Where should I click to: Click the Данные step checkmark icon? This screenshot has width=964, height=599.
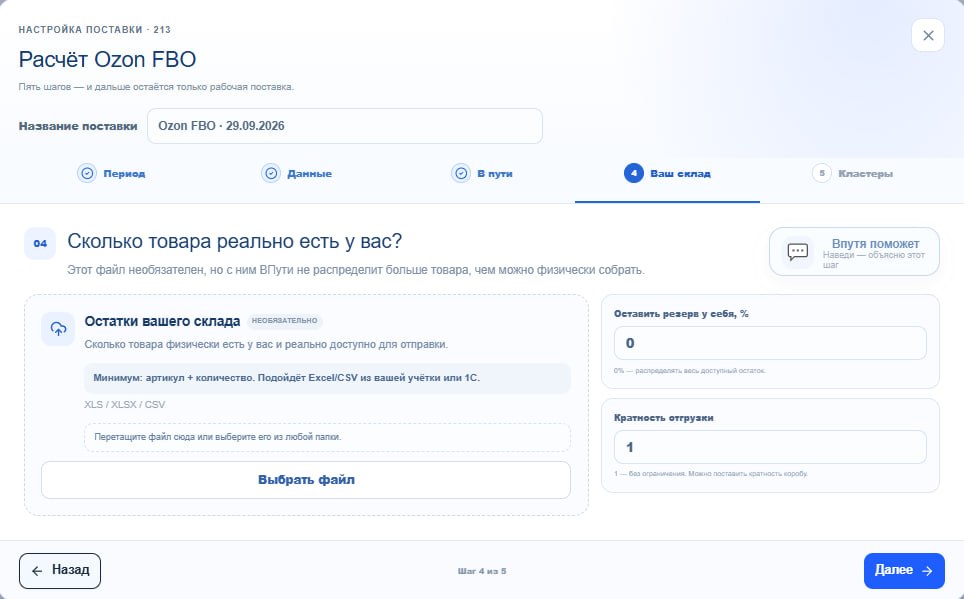click(271, 173)
